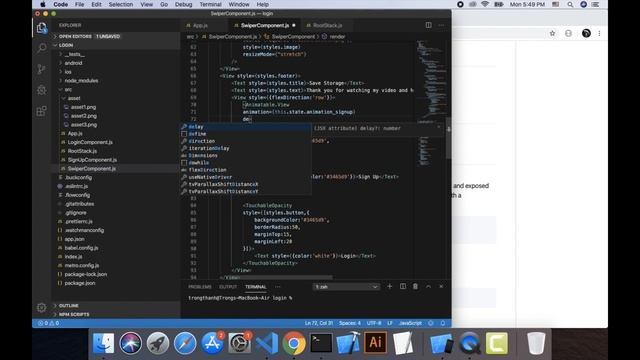This screenshot has width=640, height=360.
Task: Open QuickTime Player from the Dock
Action: tap(469, 343)
